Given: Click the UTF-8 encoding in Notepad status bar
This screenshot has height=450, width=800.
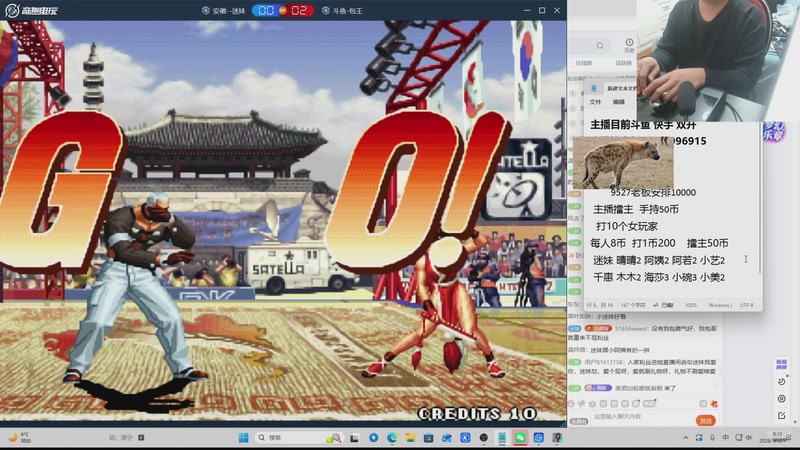Looking at the screenshot, I should tap(746, 305).
